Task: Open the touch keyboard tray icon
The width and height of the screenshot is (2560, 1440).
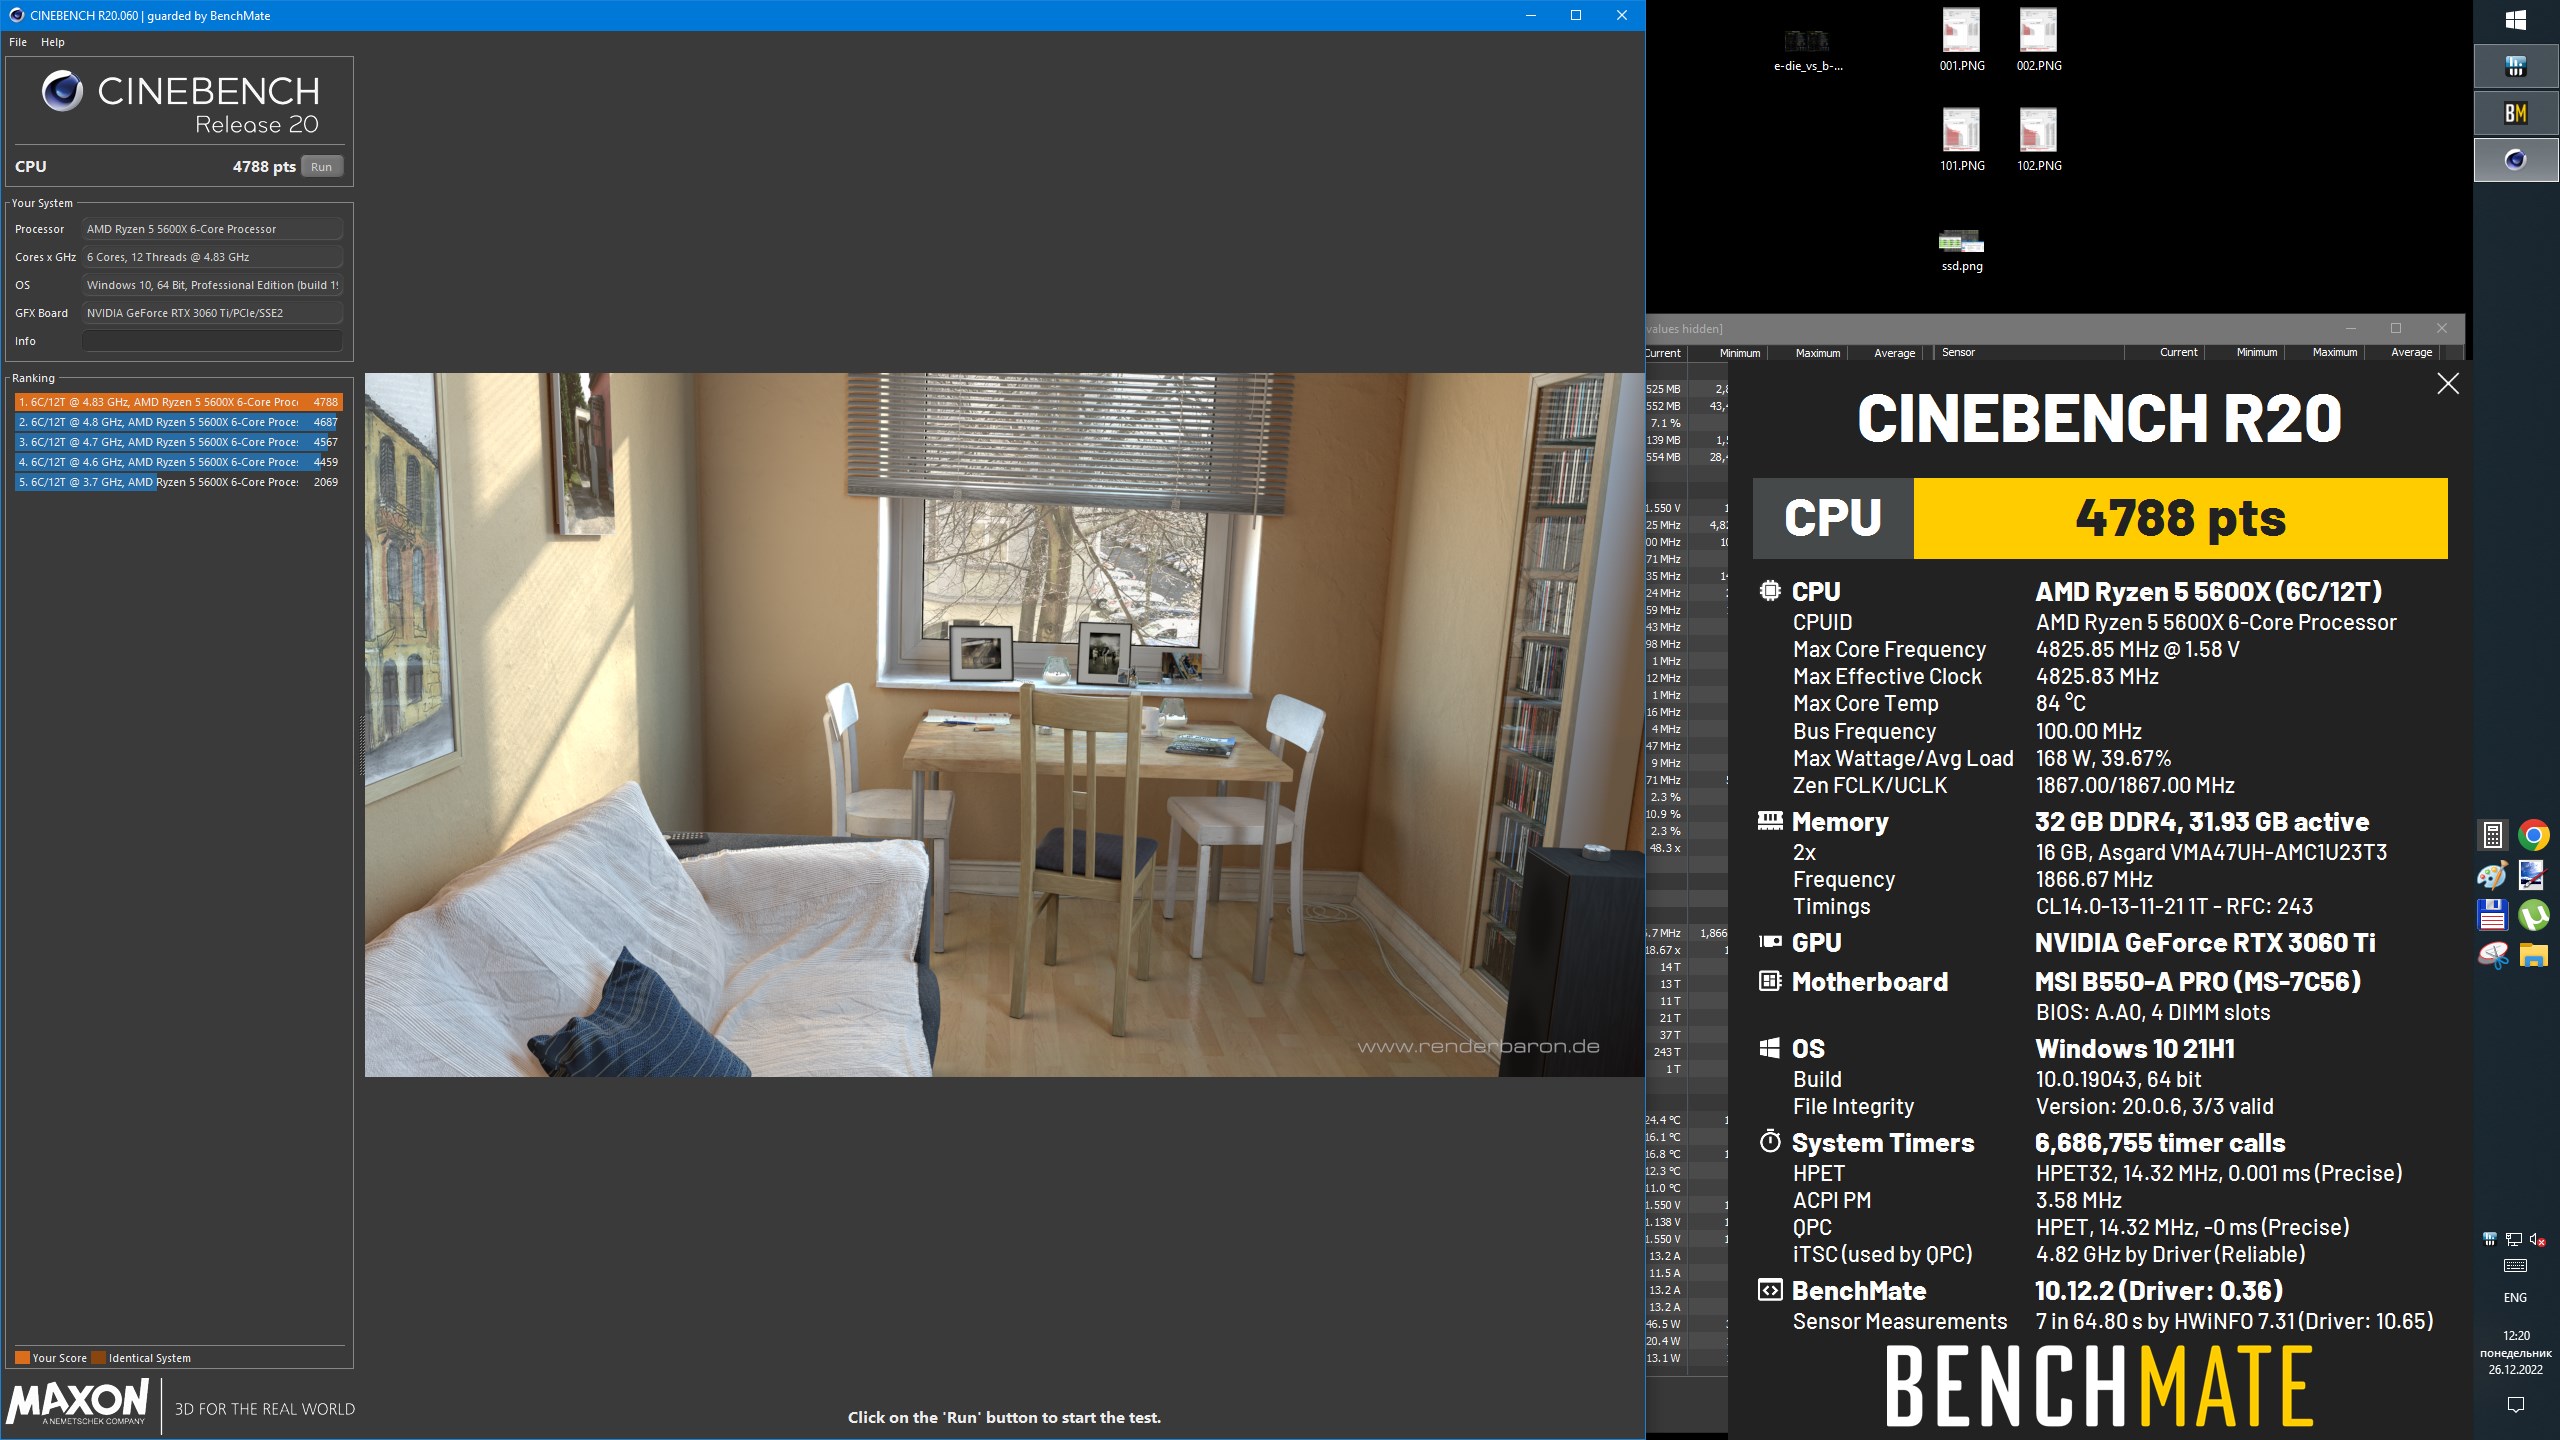Action: tap(2516, 1266)
